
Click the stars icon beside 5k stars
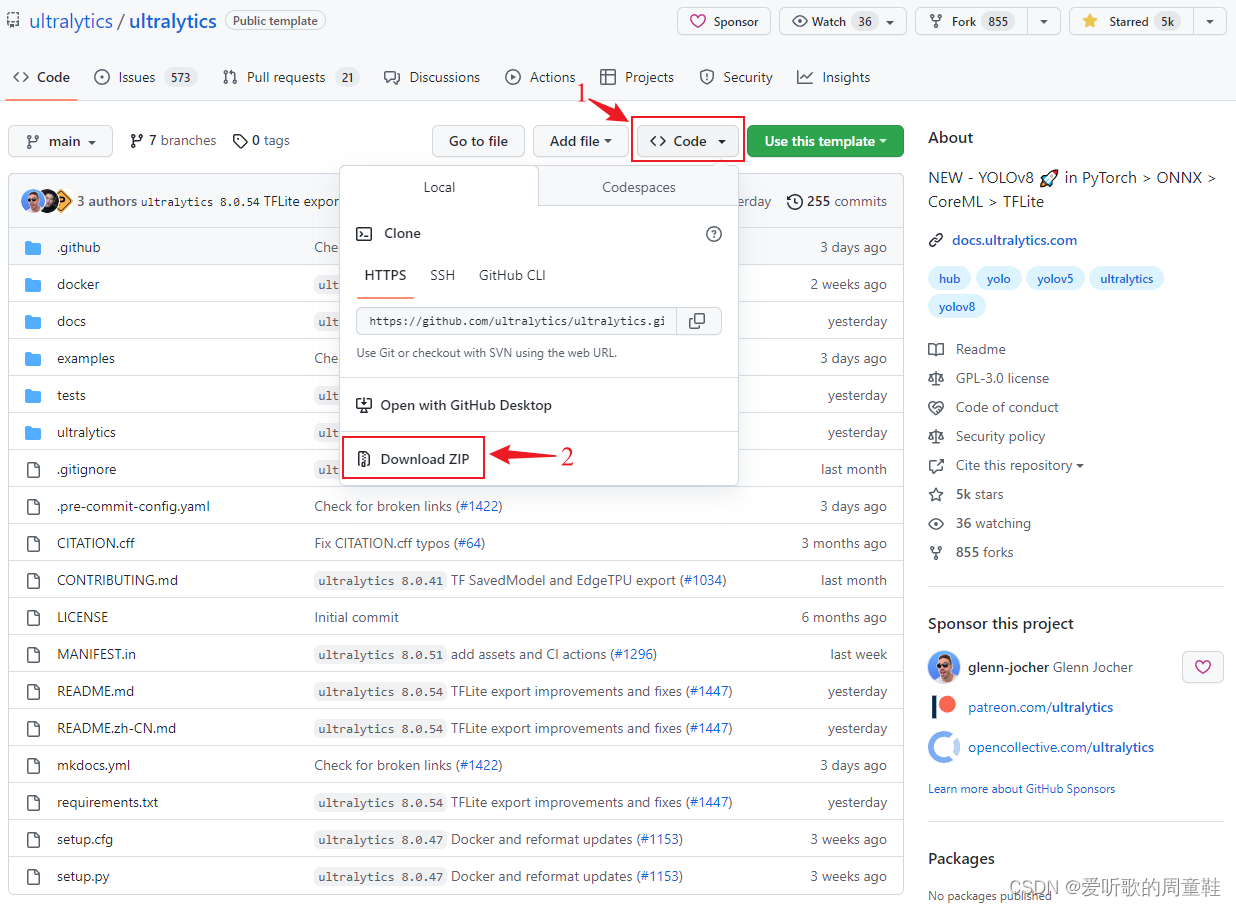pos(936,494)
